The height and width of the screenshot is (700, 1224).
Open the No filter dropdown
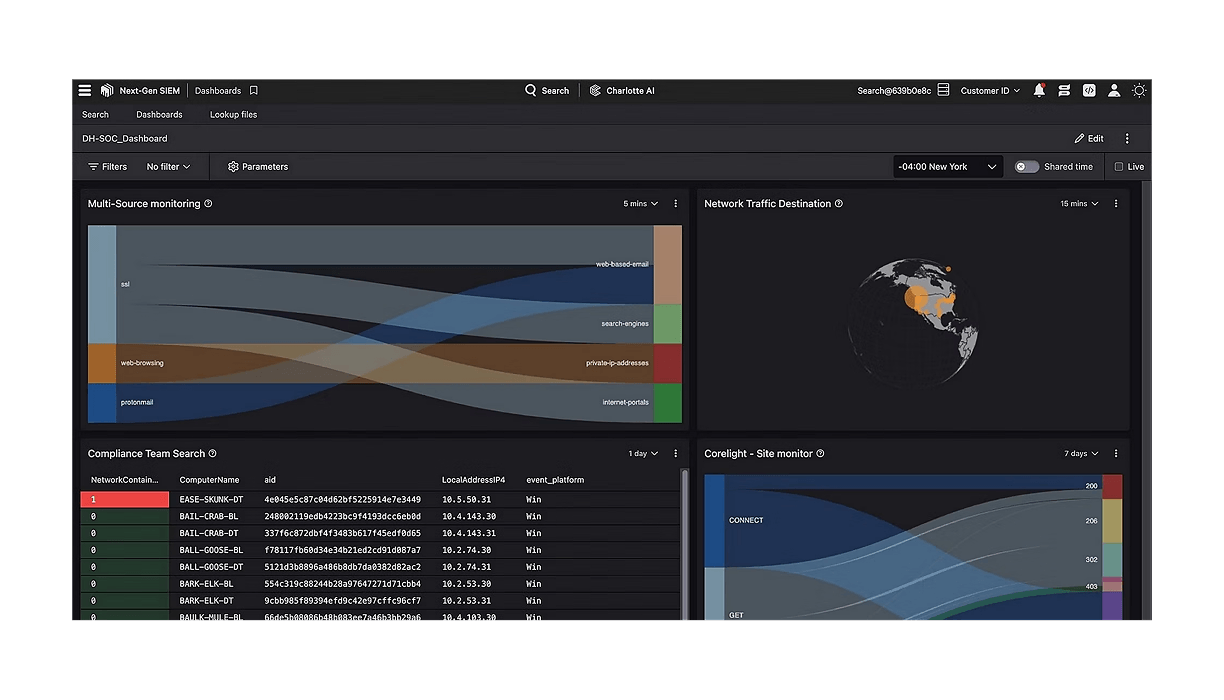coord(168,167)
